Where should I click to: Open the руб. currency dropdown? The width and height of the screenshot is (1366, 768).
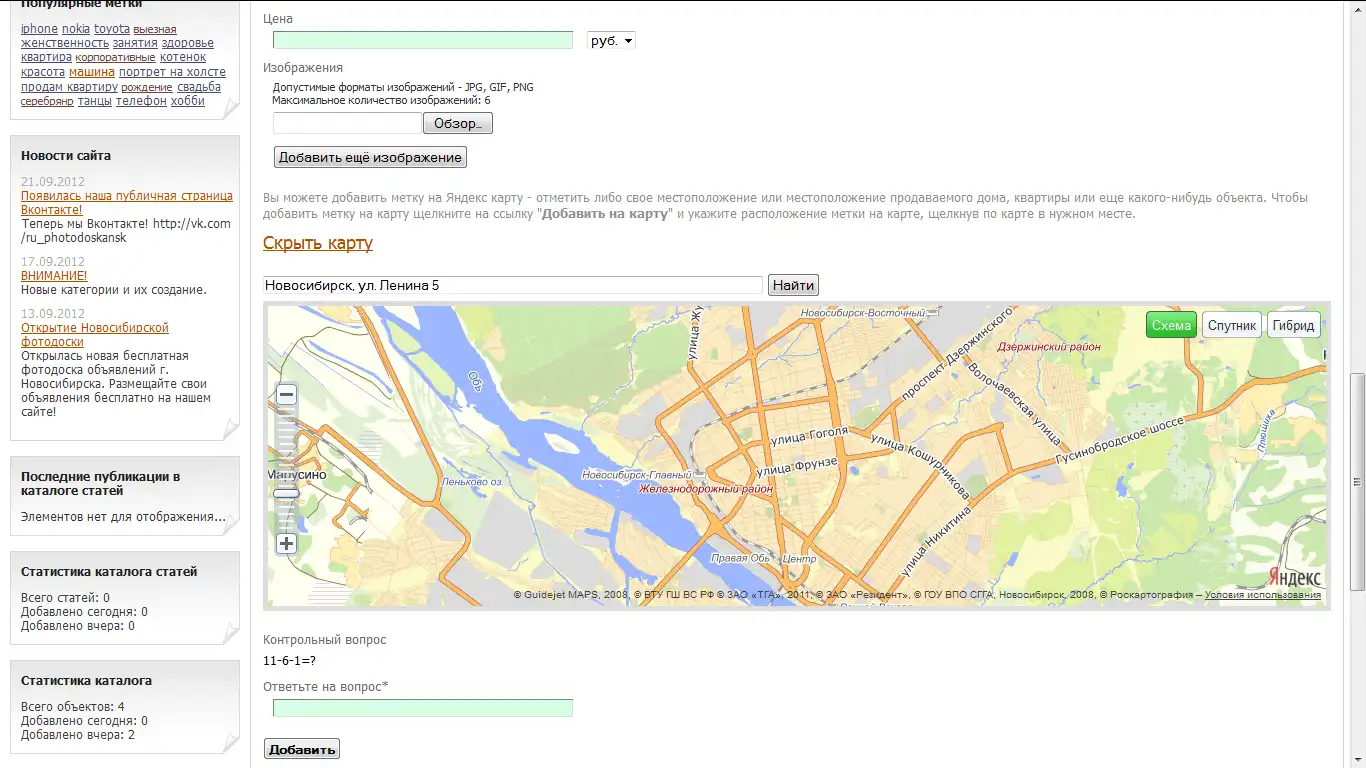tap(611, 41)
